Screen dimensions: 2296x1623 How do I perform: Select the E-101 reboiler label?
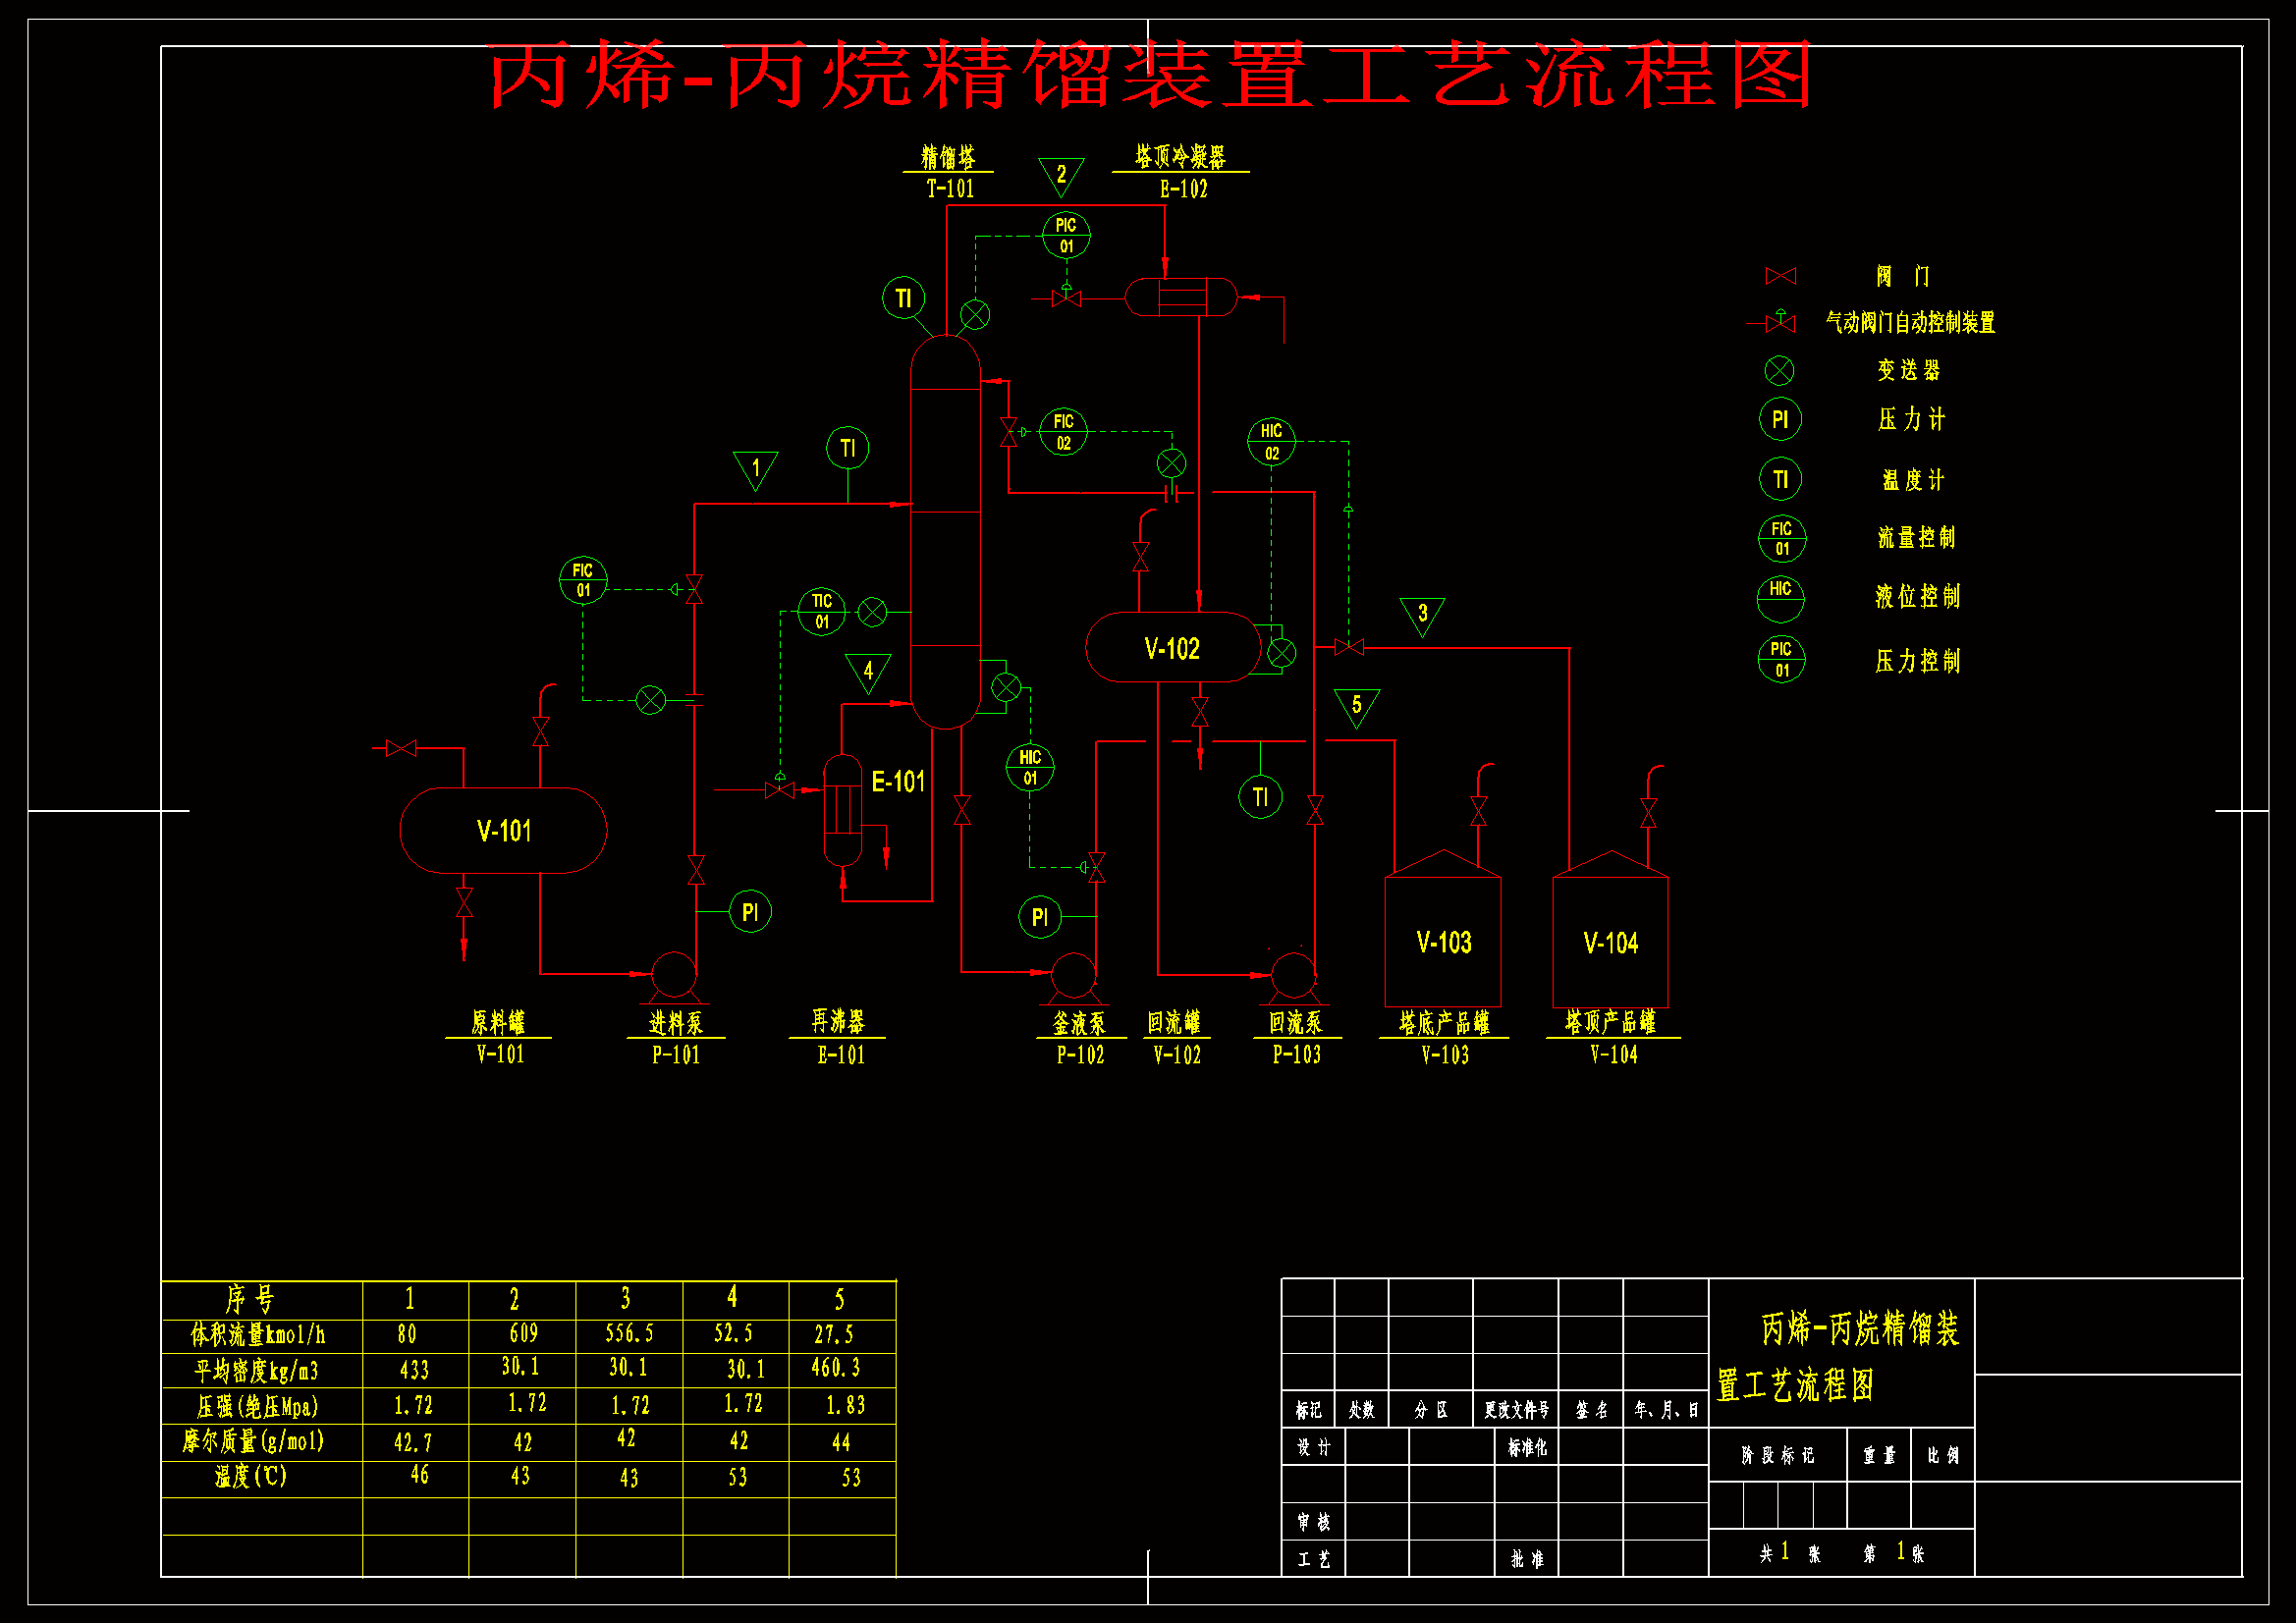[898, 782]
